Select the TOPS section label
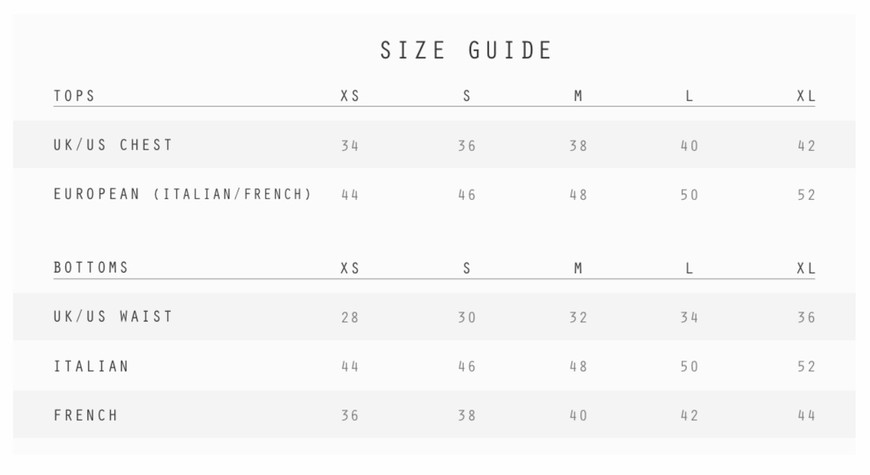Viewport: 870px width, 475px height. pyautogui.click(x=74, y=96)
